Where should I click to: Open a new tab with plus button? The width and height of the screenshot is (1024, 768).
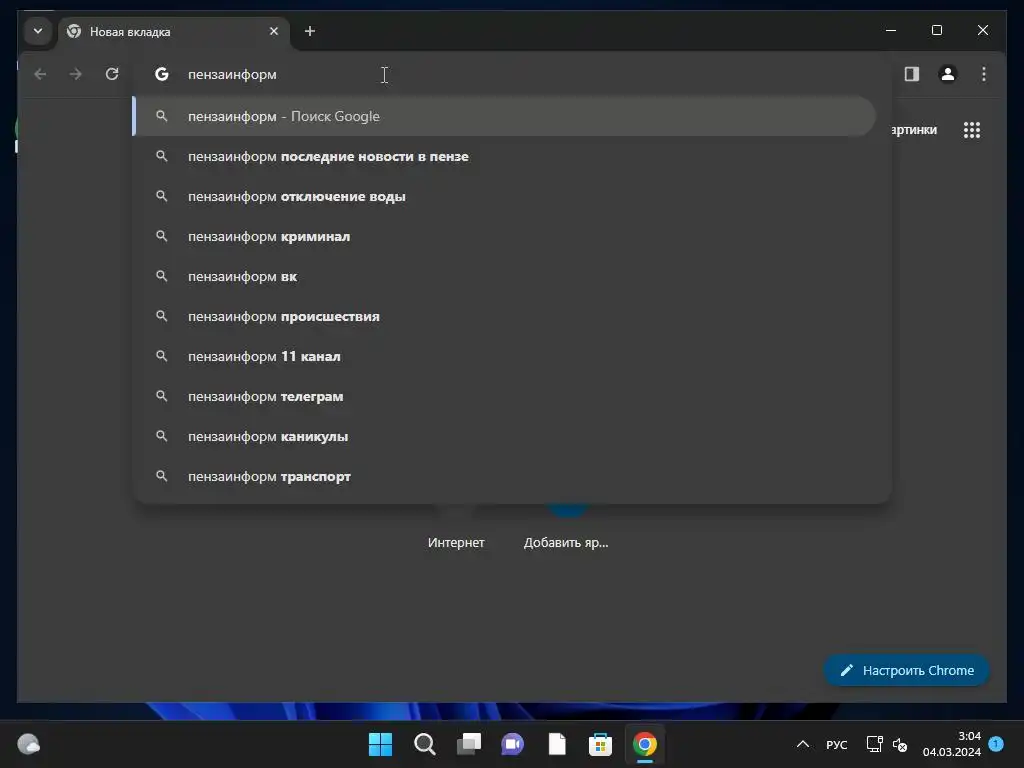(x=310, y=31)
